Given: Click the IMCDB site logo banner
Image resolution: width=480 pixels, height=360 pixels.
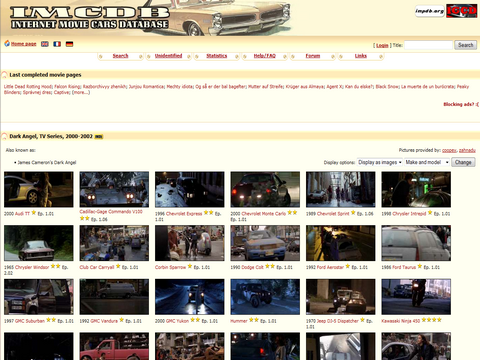Looking at the screenshot, I should coord(90,17).
